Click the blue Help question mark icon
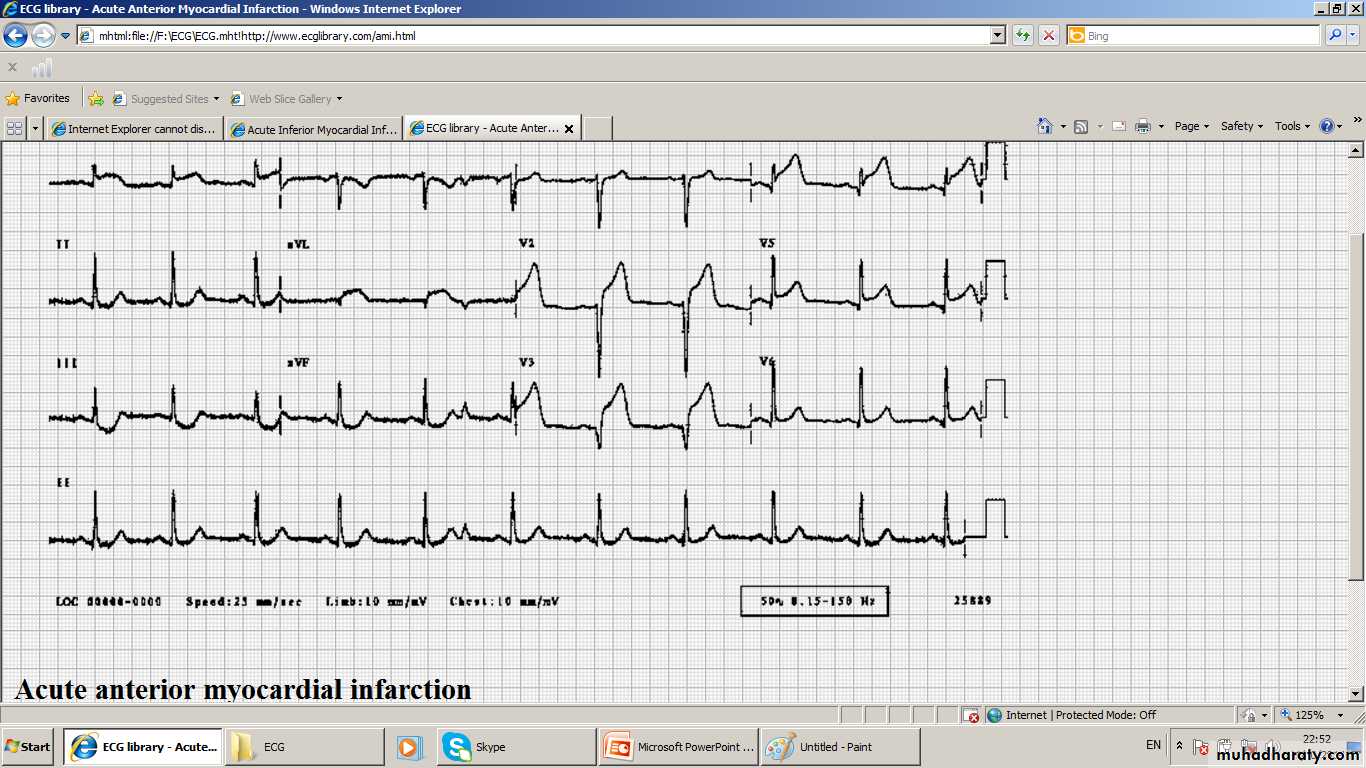The image size is (1366, 768). point(1327,126)
